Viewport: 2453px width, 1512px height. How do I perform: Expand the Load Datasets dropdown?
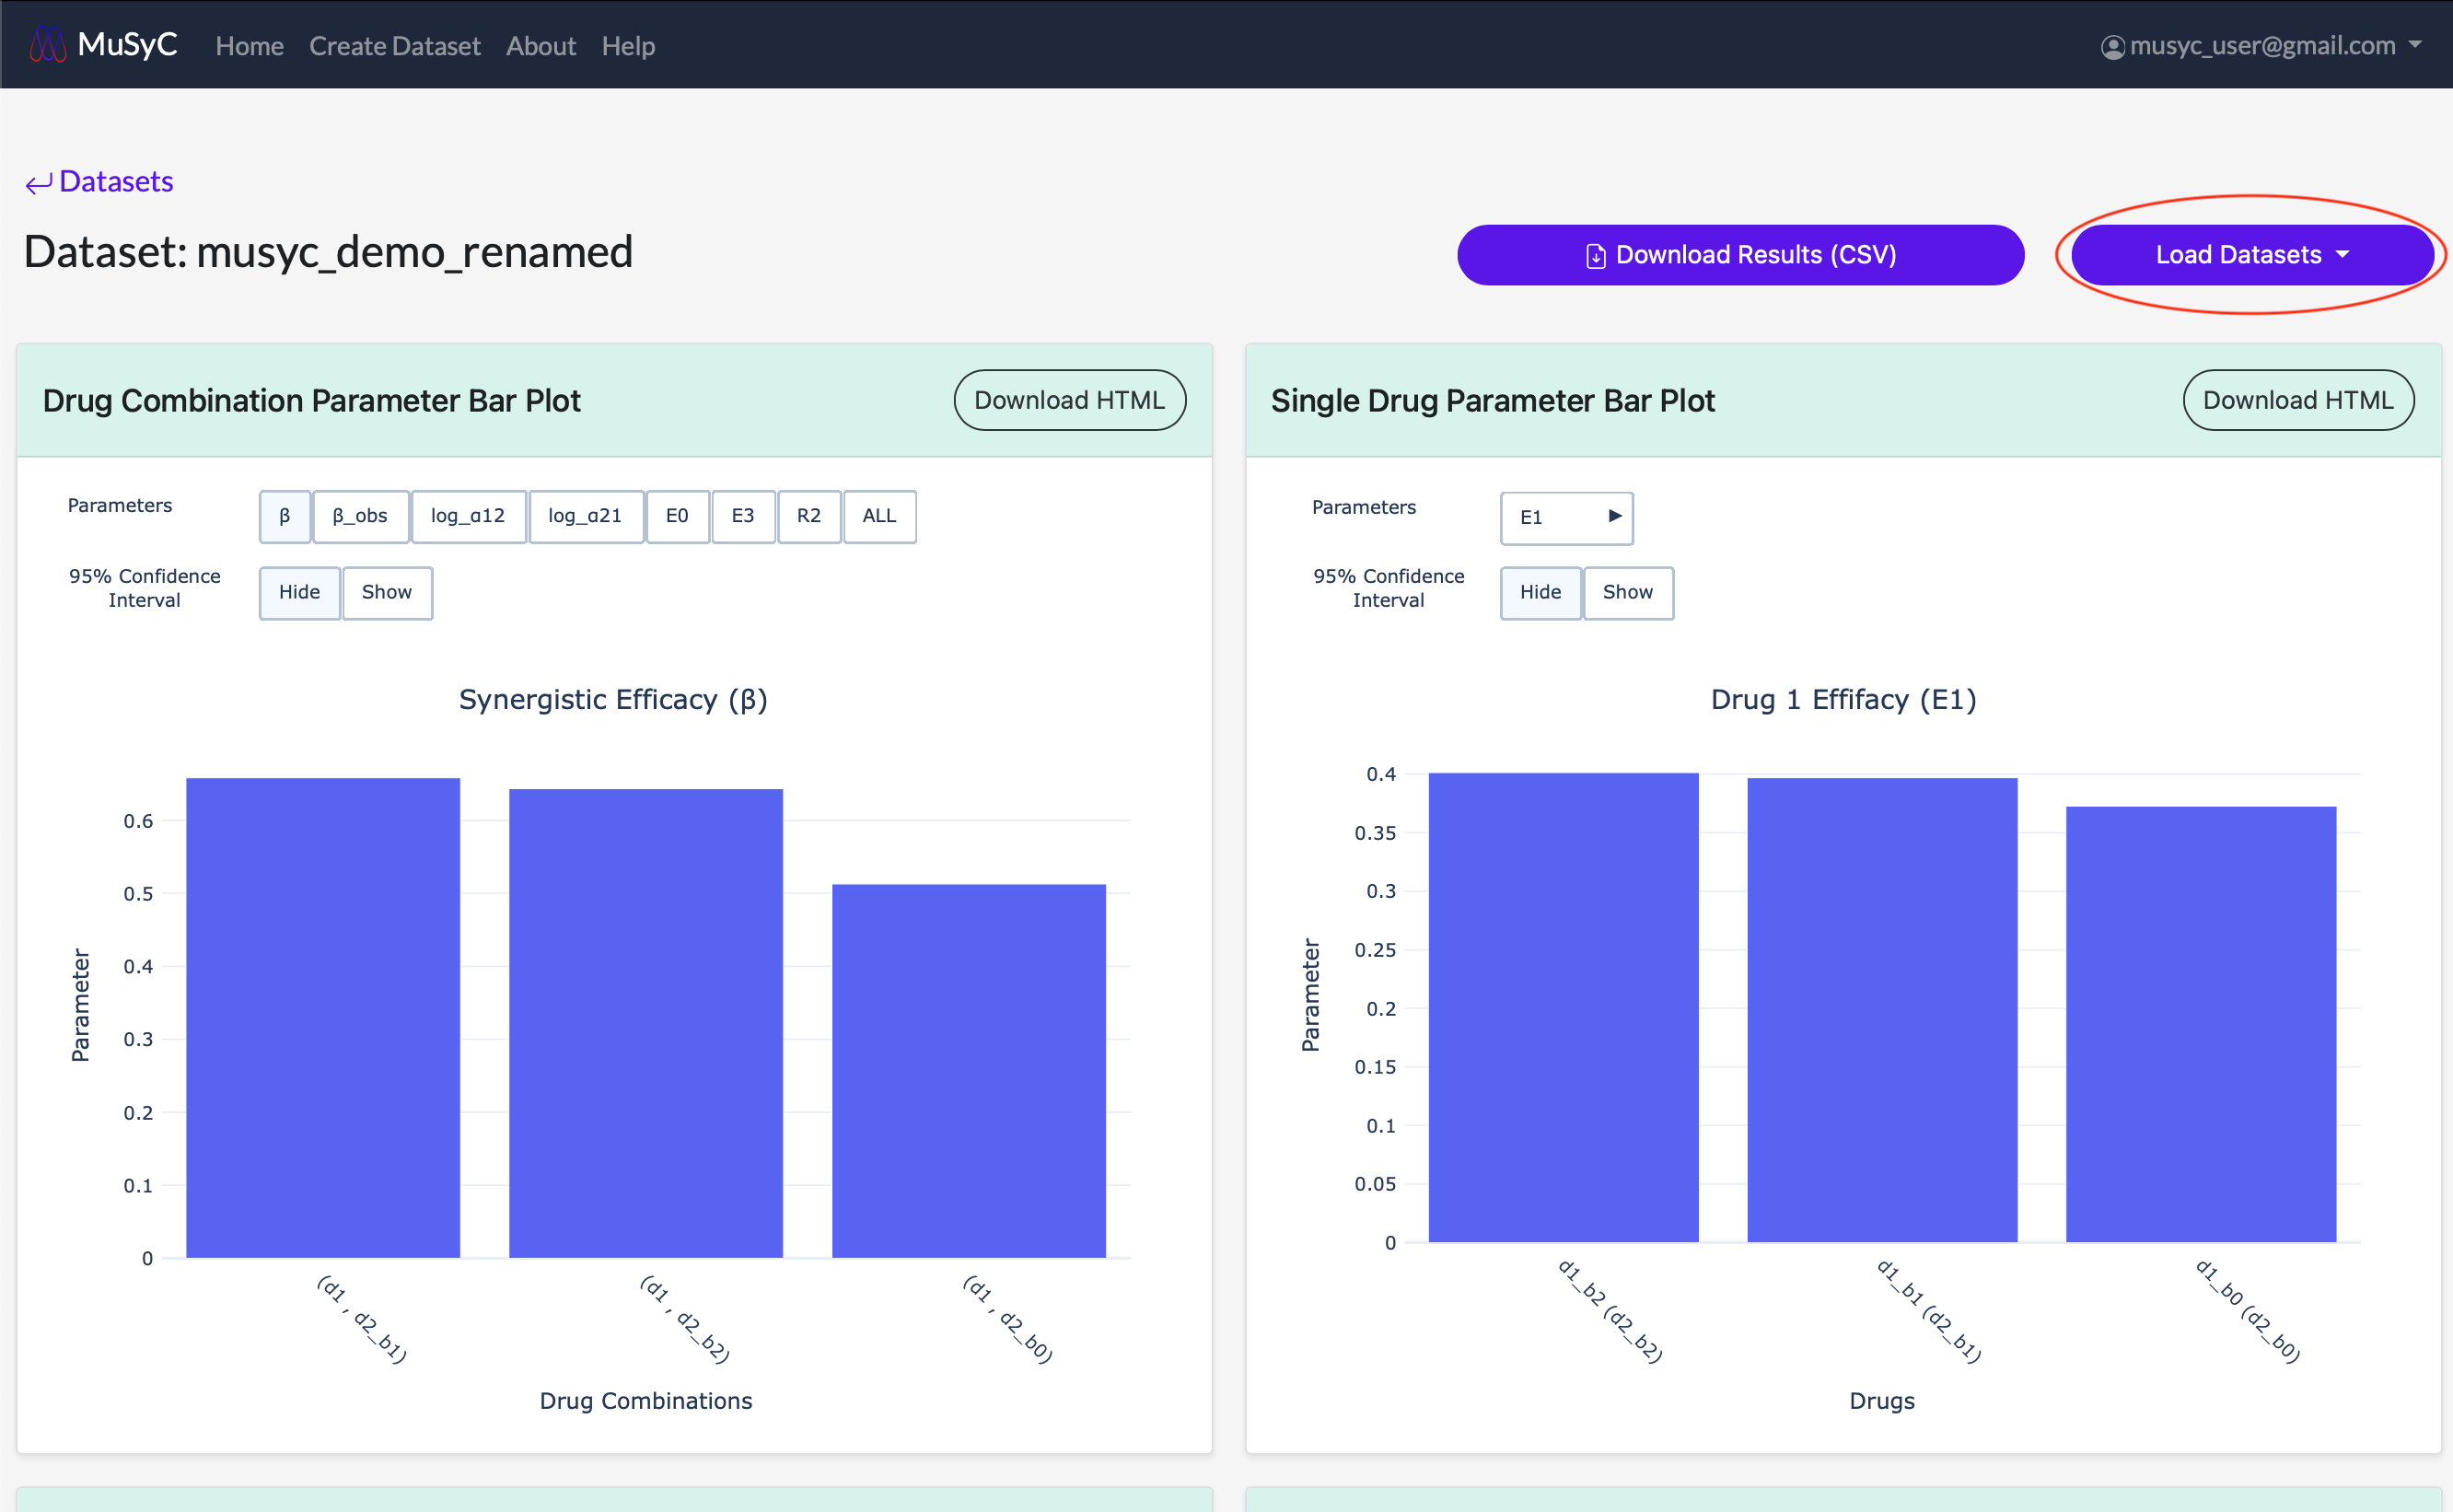click(x=2251, y=255)
